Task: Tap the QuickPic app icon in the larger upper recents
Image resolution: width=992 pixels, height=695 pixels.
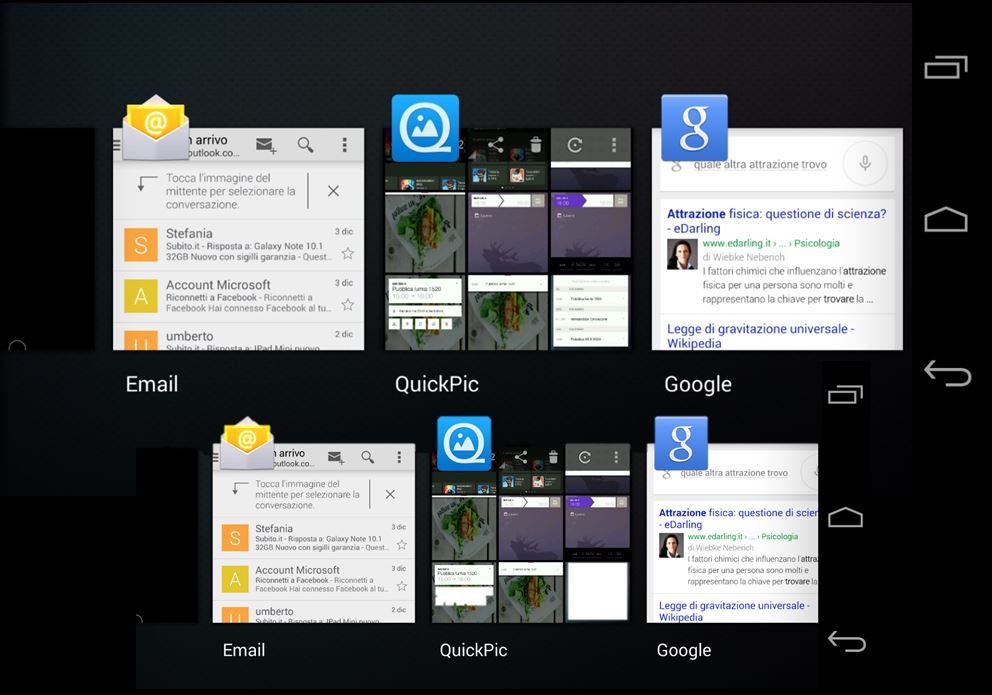Action: point(425,128)
